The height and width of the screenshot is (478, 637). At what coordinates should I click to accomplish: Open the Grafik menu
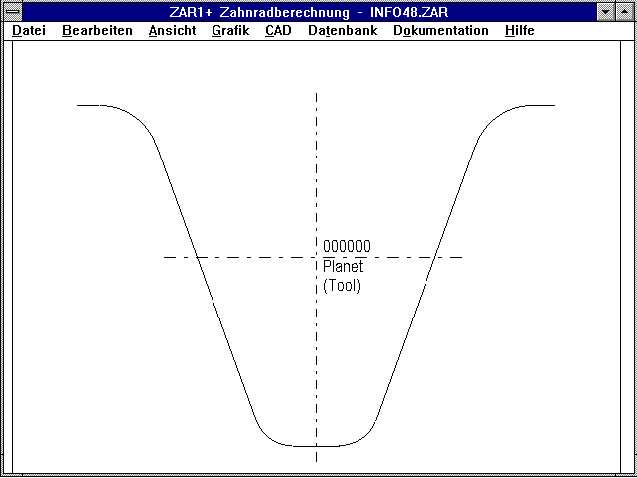[x=230, y=31]
